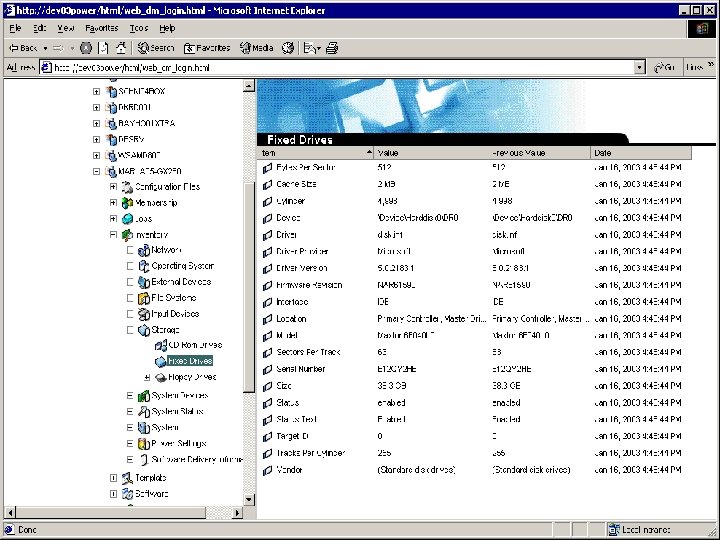Toggle the box beside Input Devices
720x540 pixels.
(x=129, y=314)
